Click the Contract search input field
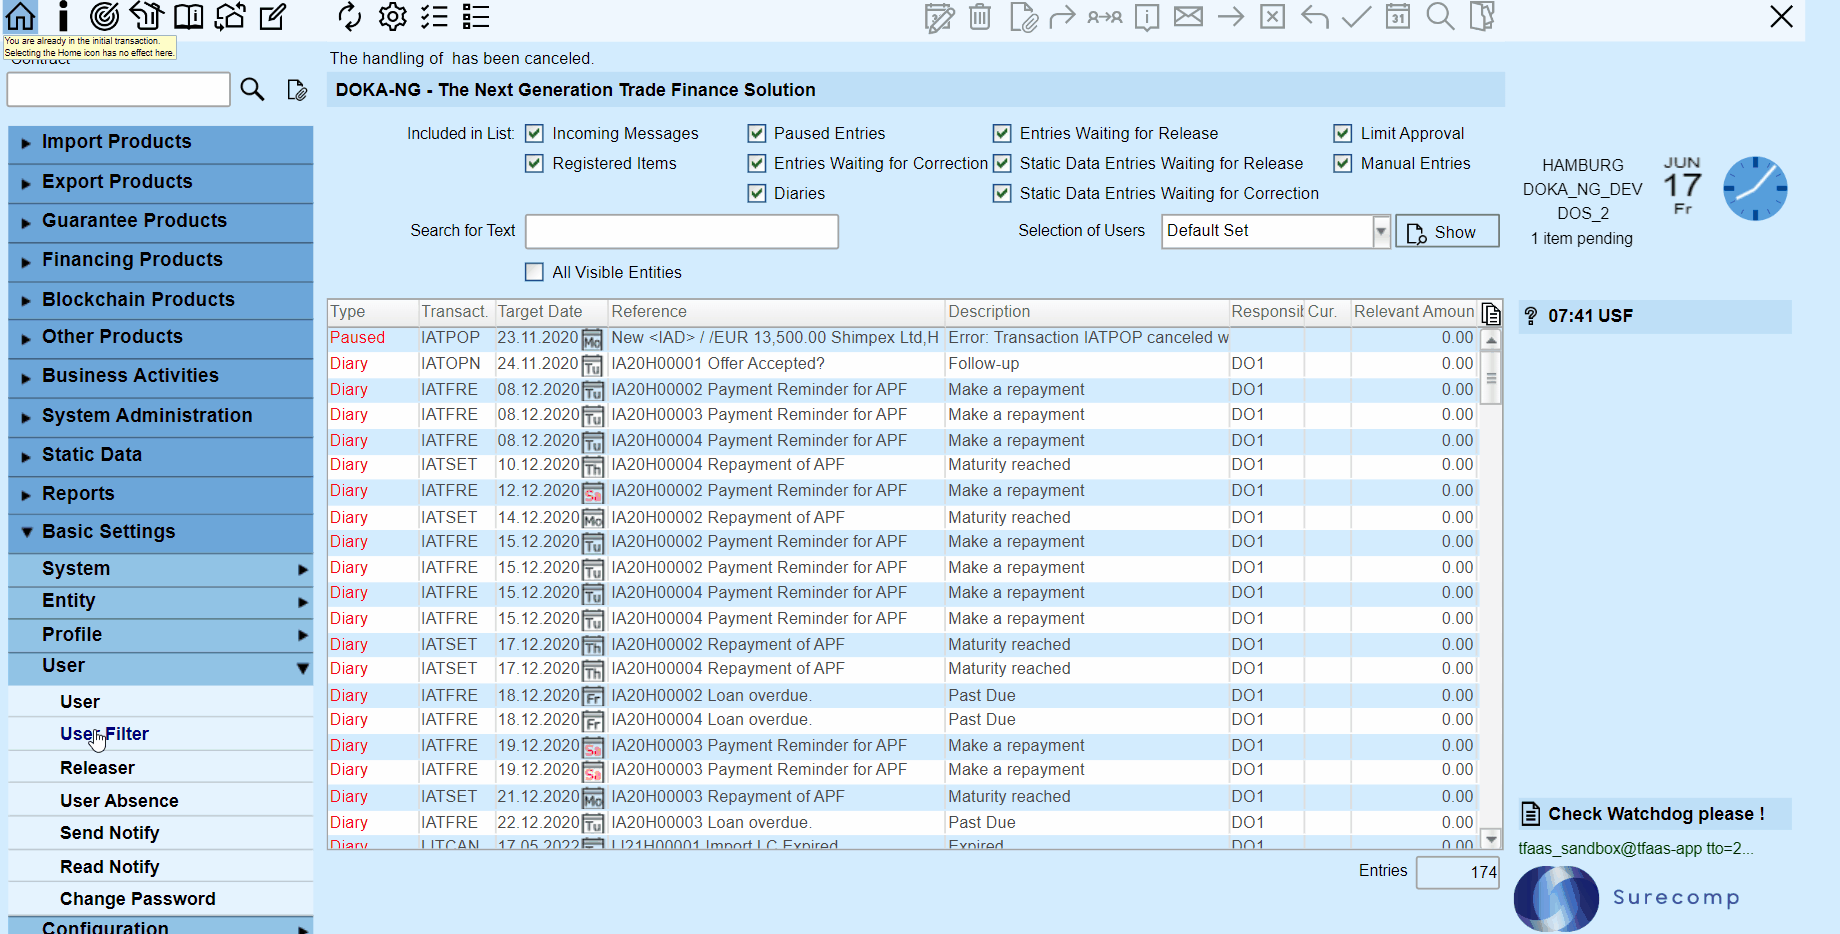Viewport: 1840px width, 934px height. [x=119, y=90]
